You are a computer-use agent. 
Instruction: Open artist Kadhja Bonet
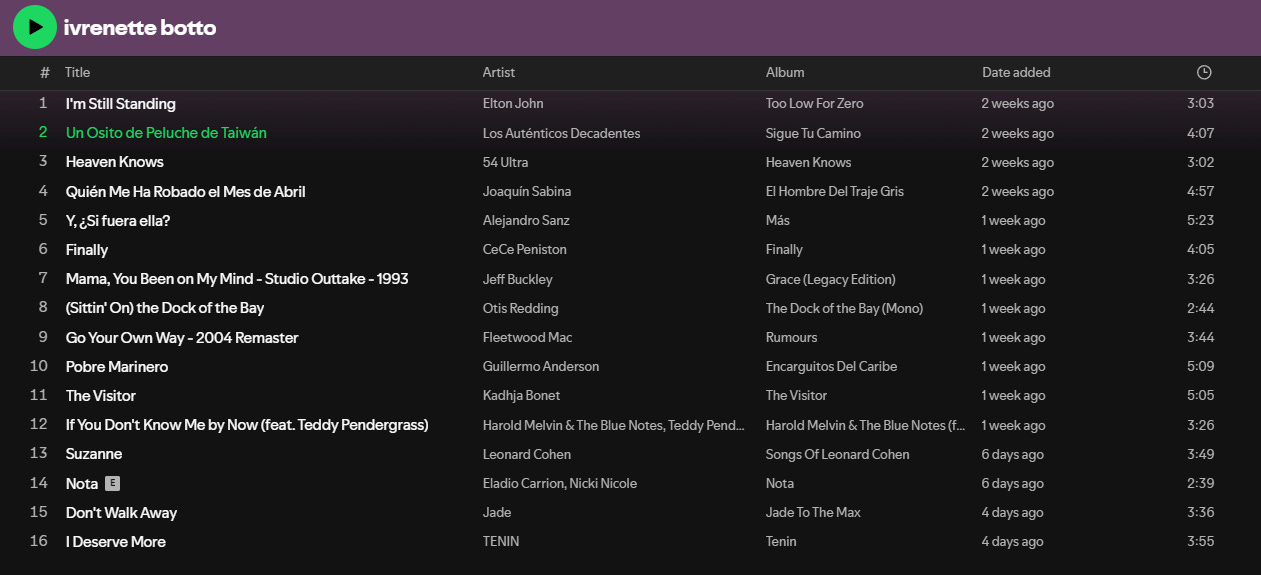tap(521, 396)
